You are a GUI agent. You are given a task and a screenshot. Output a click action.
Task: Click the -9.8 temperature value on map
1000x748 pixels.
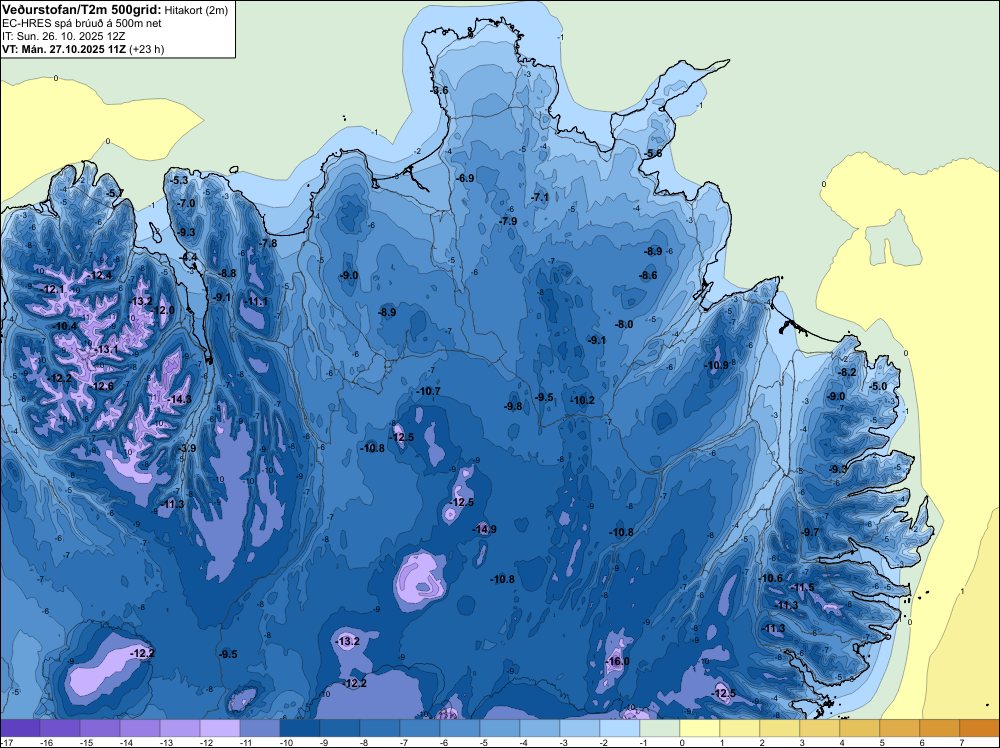coord(513,406)
